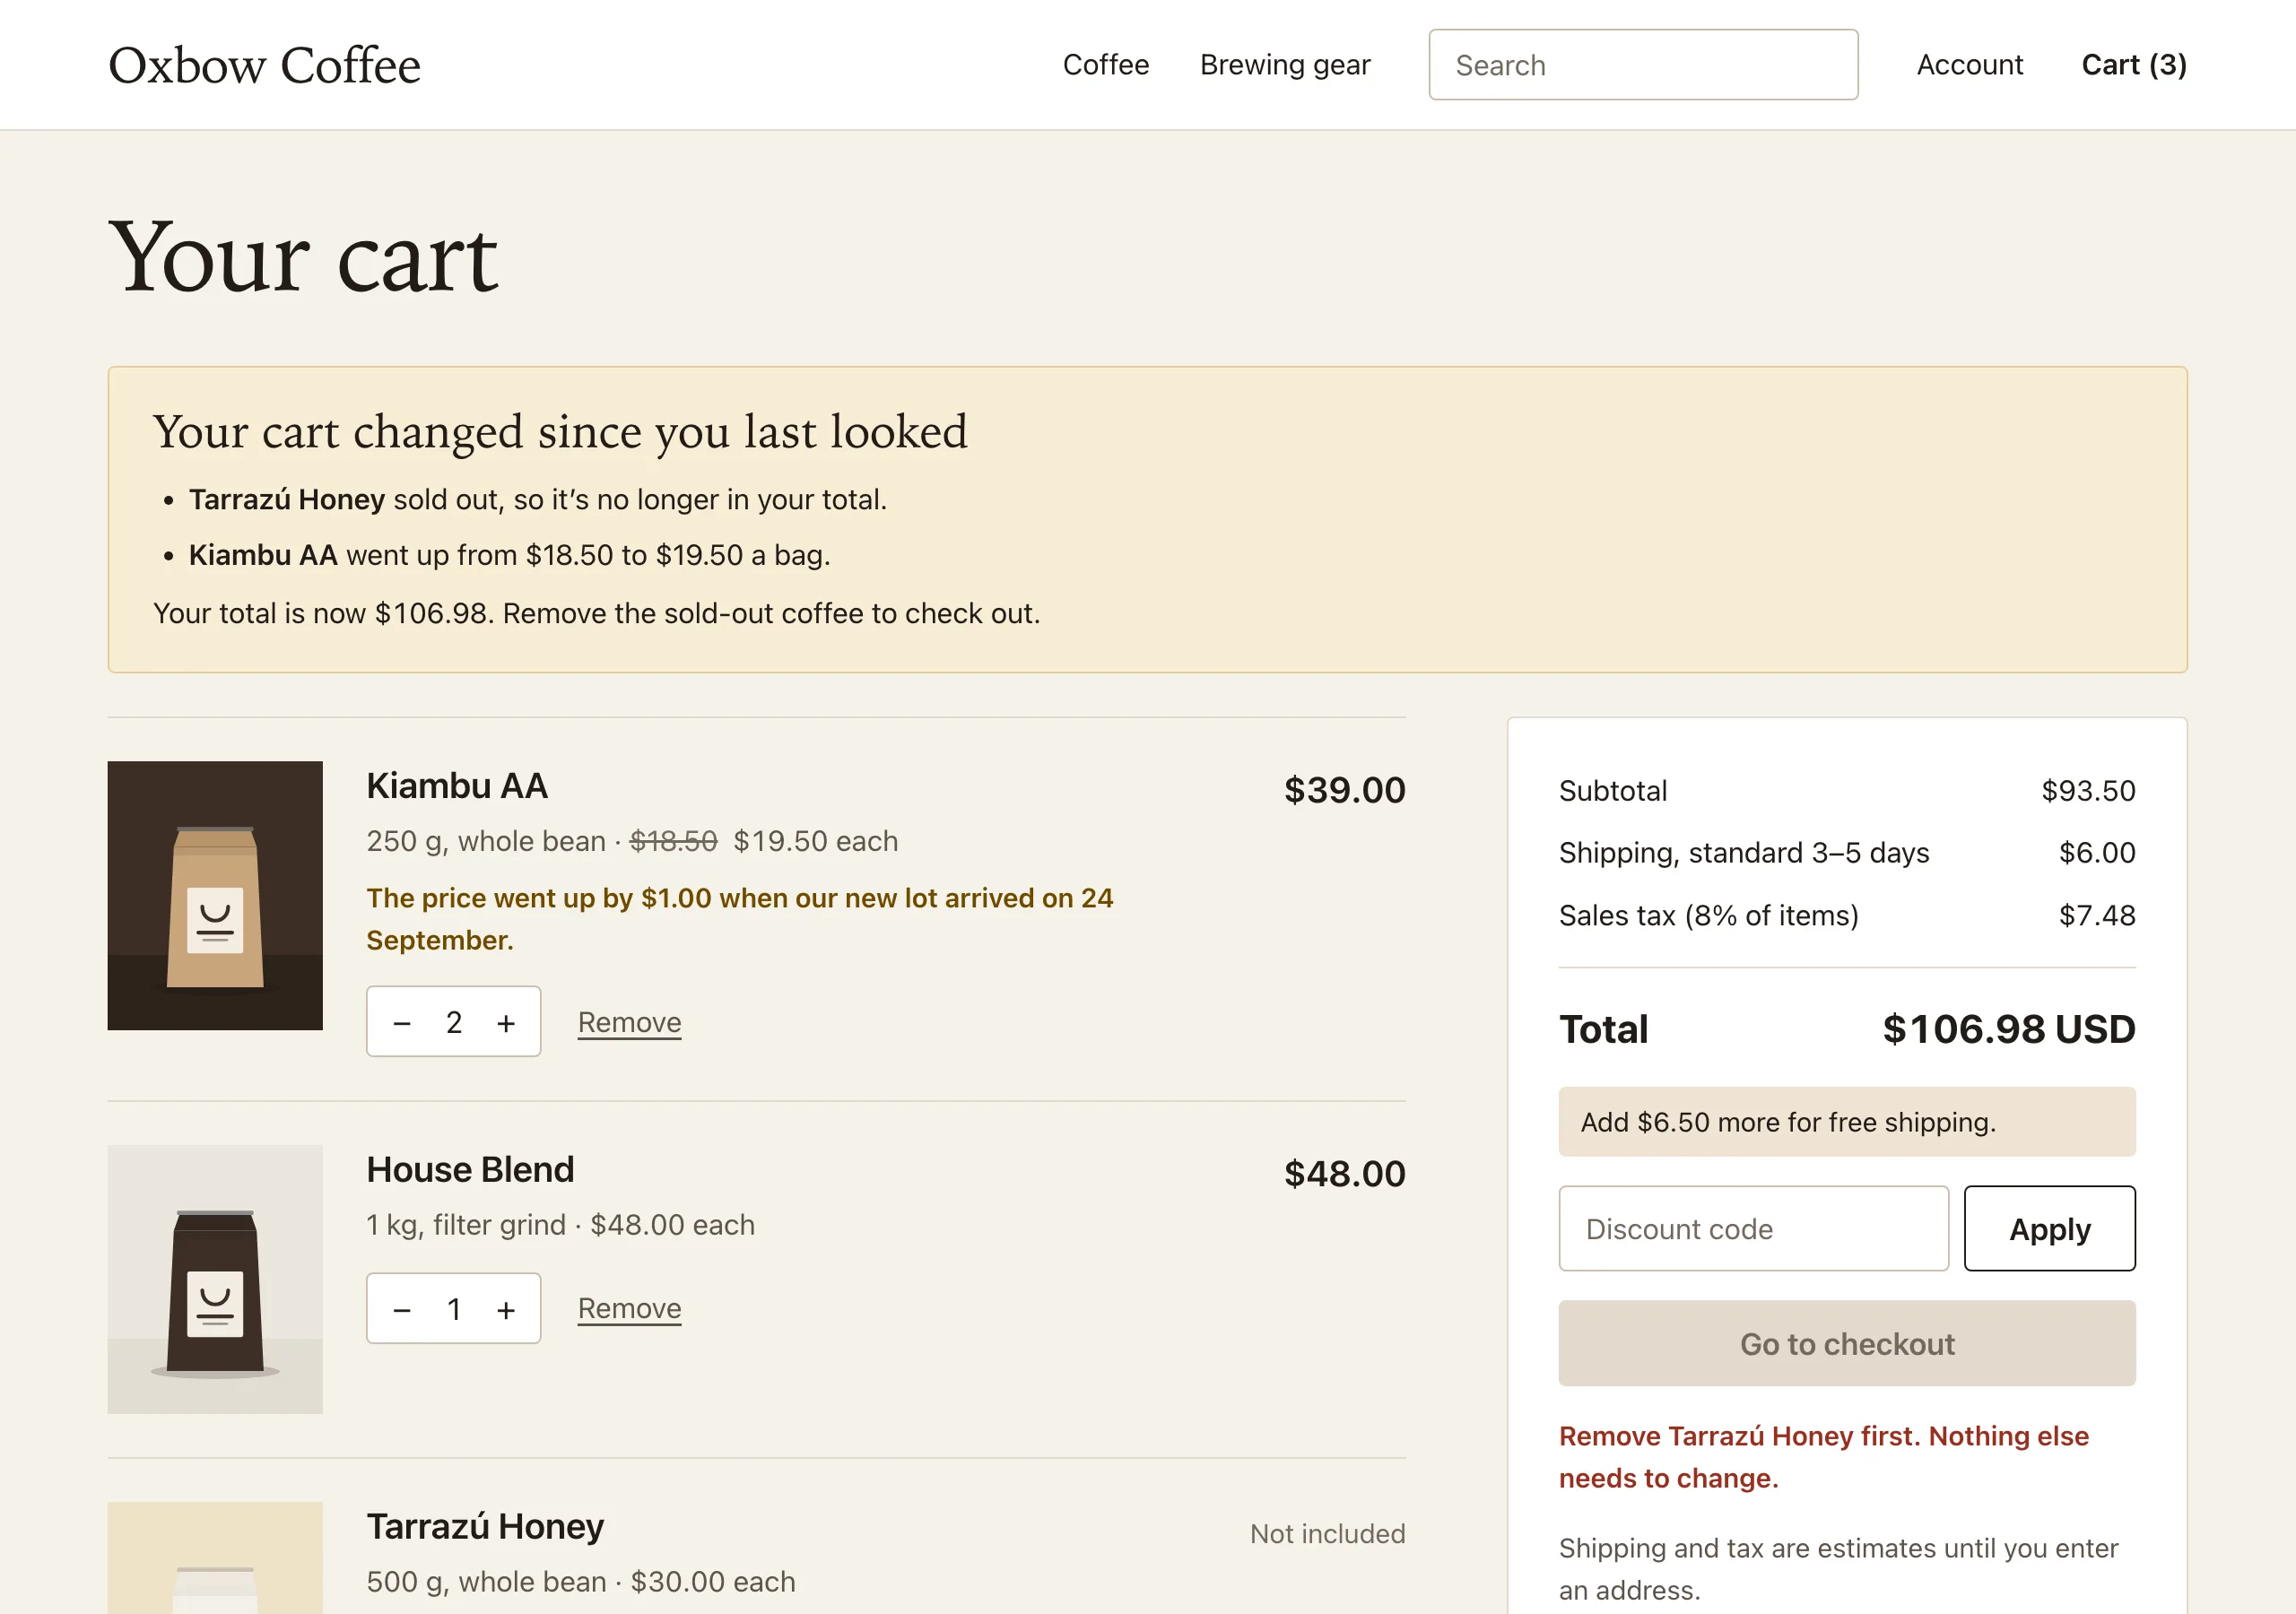Click the 'Shipping, standard 3–5 days' label

point(1744,853)
